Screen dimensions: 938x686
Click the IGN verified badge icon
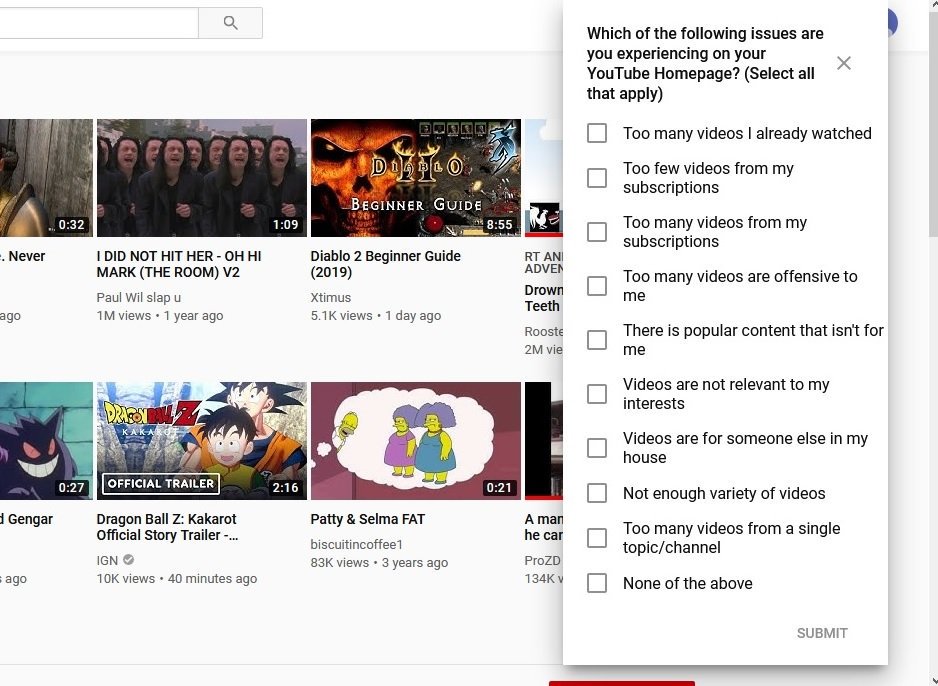pyautogui.click(x=129, y=560)
